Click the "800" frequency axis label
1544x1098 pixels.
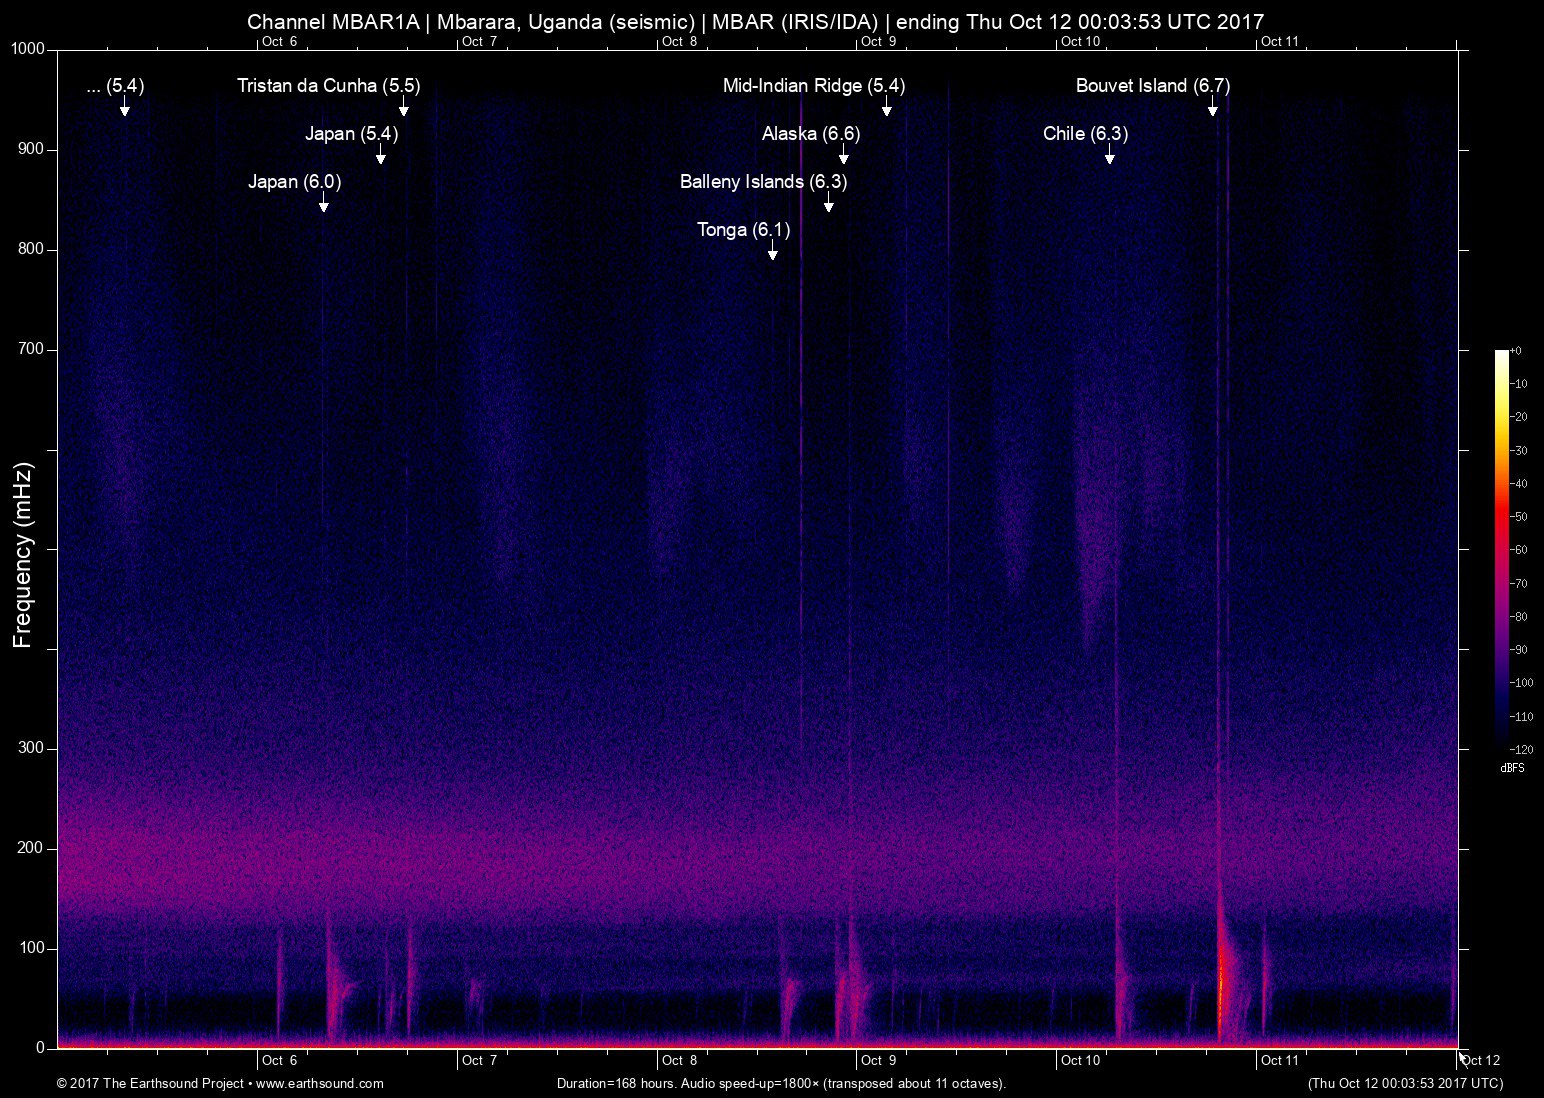[x=33, y=250]
